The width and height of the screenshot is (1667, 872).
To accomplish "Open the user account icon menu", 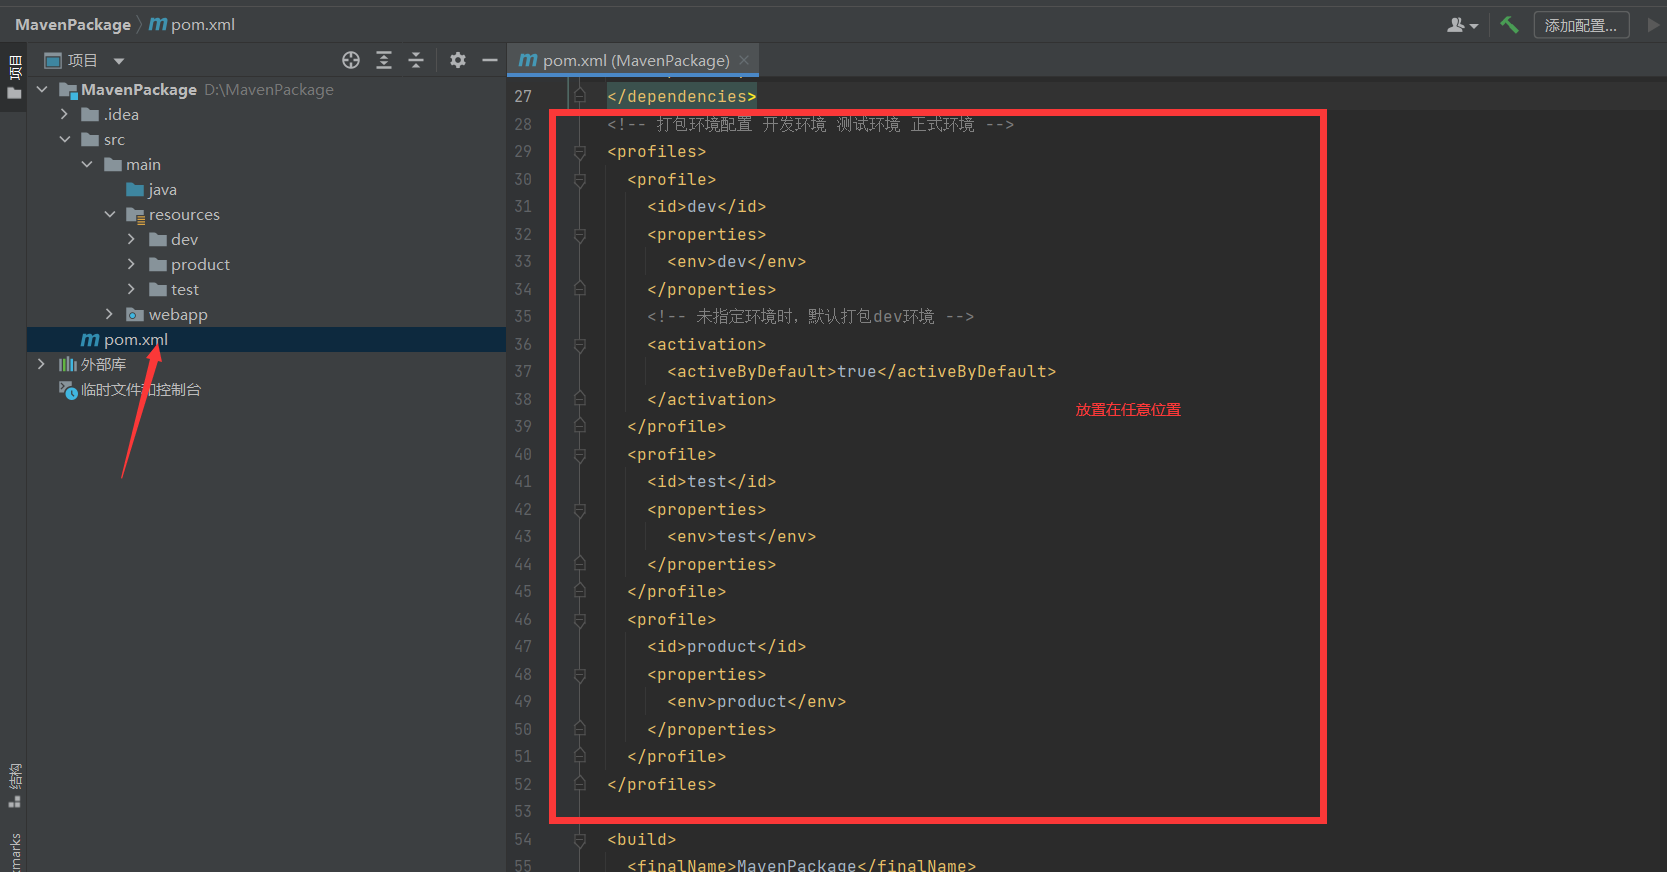I will click(1462, 25).
